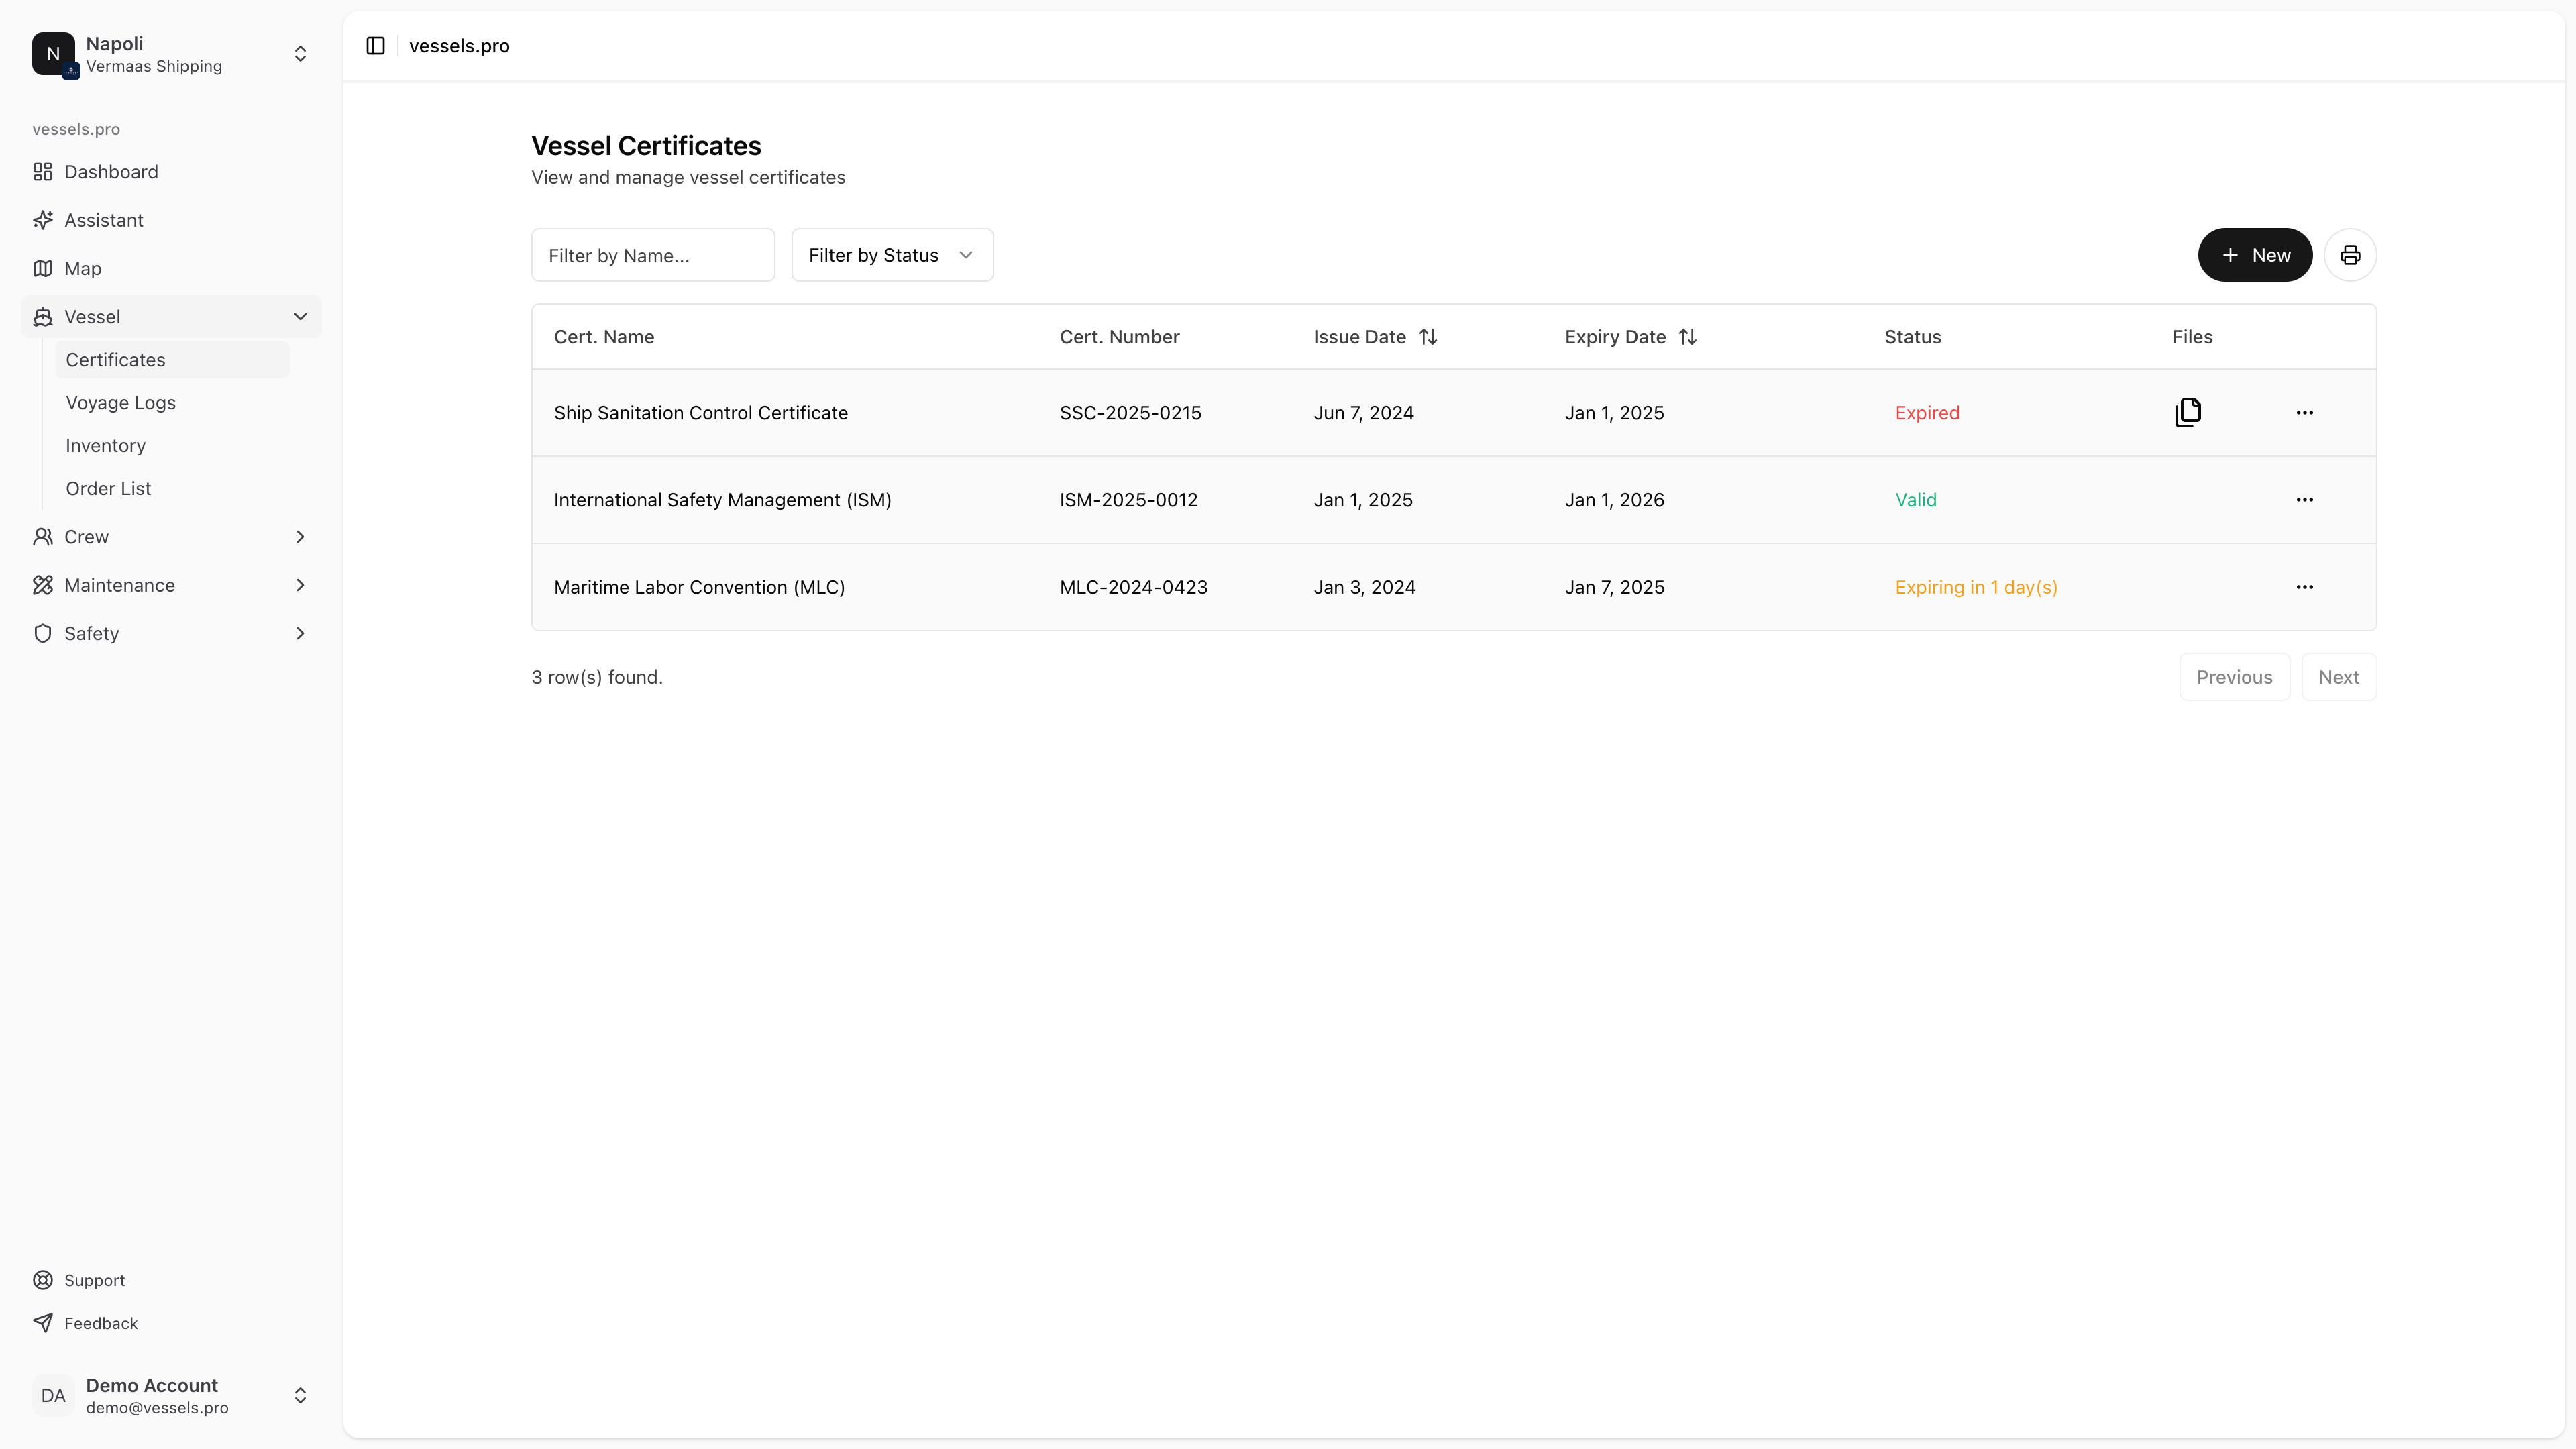Click the DA account avatar

(53, 1395)
